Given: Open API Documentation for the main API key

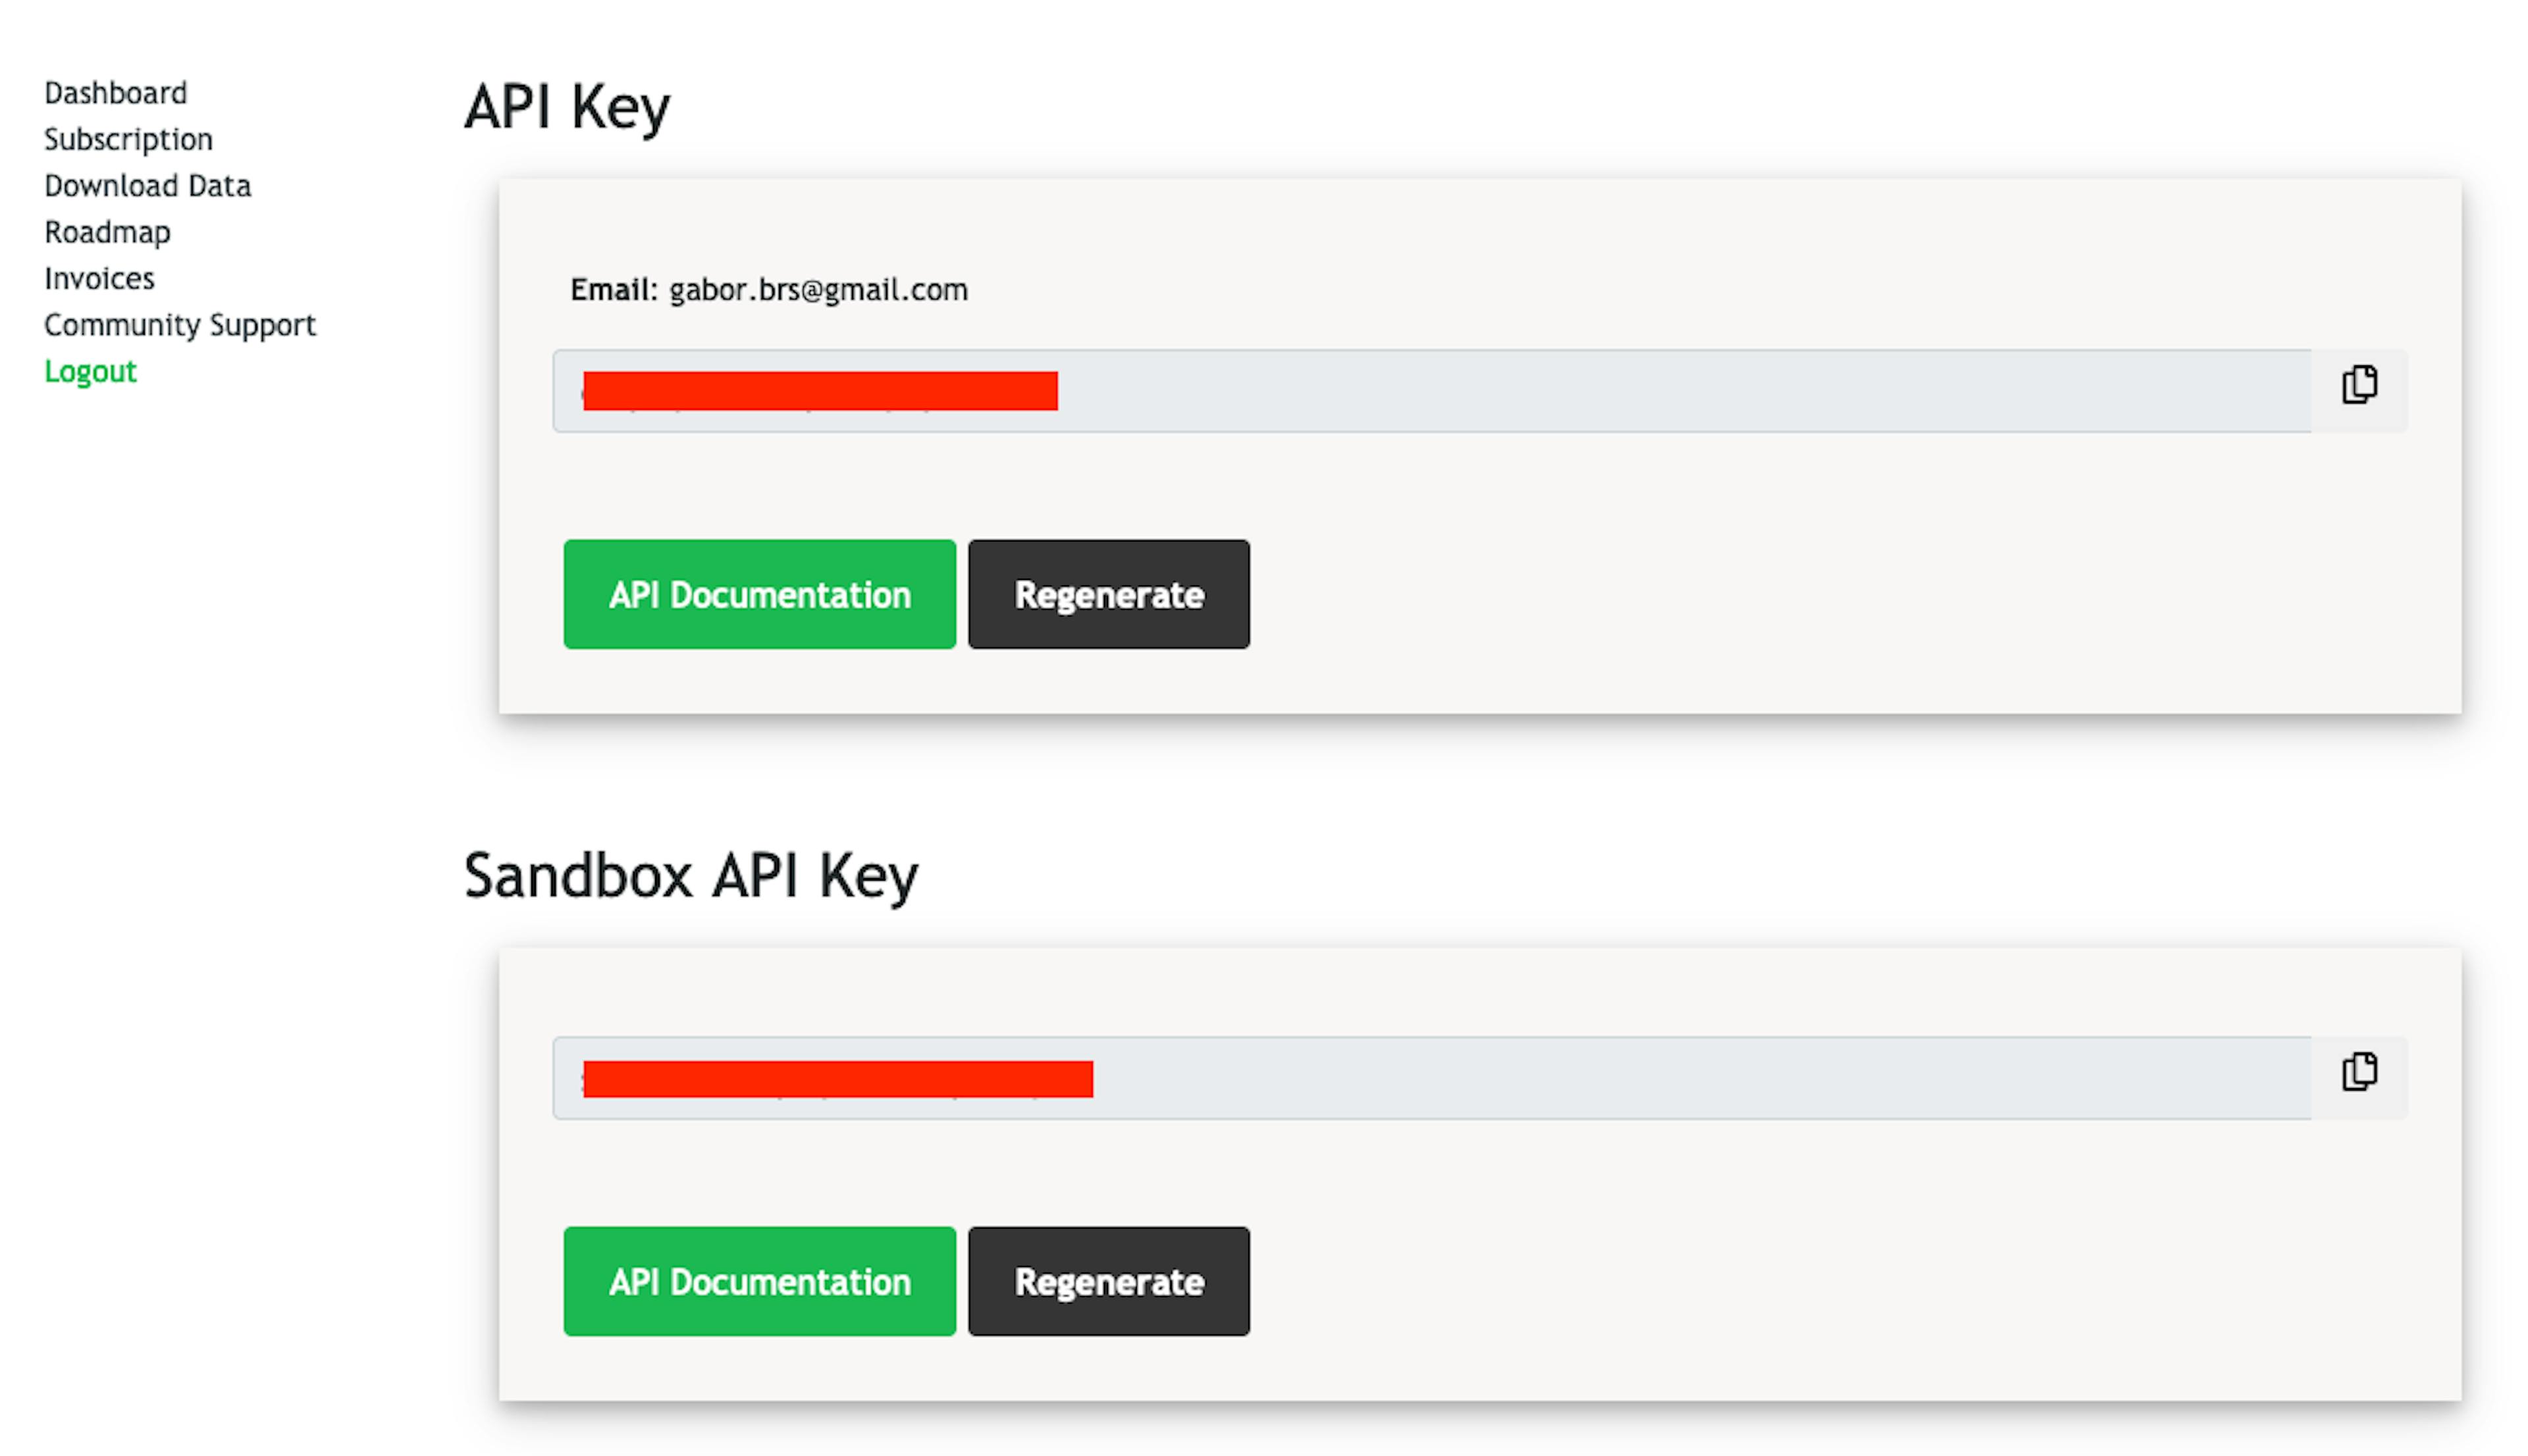Looking at the screenshot, I should tap(759, 595).
